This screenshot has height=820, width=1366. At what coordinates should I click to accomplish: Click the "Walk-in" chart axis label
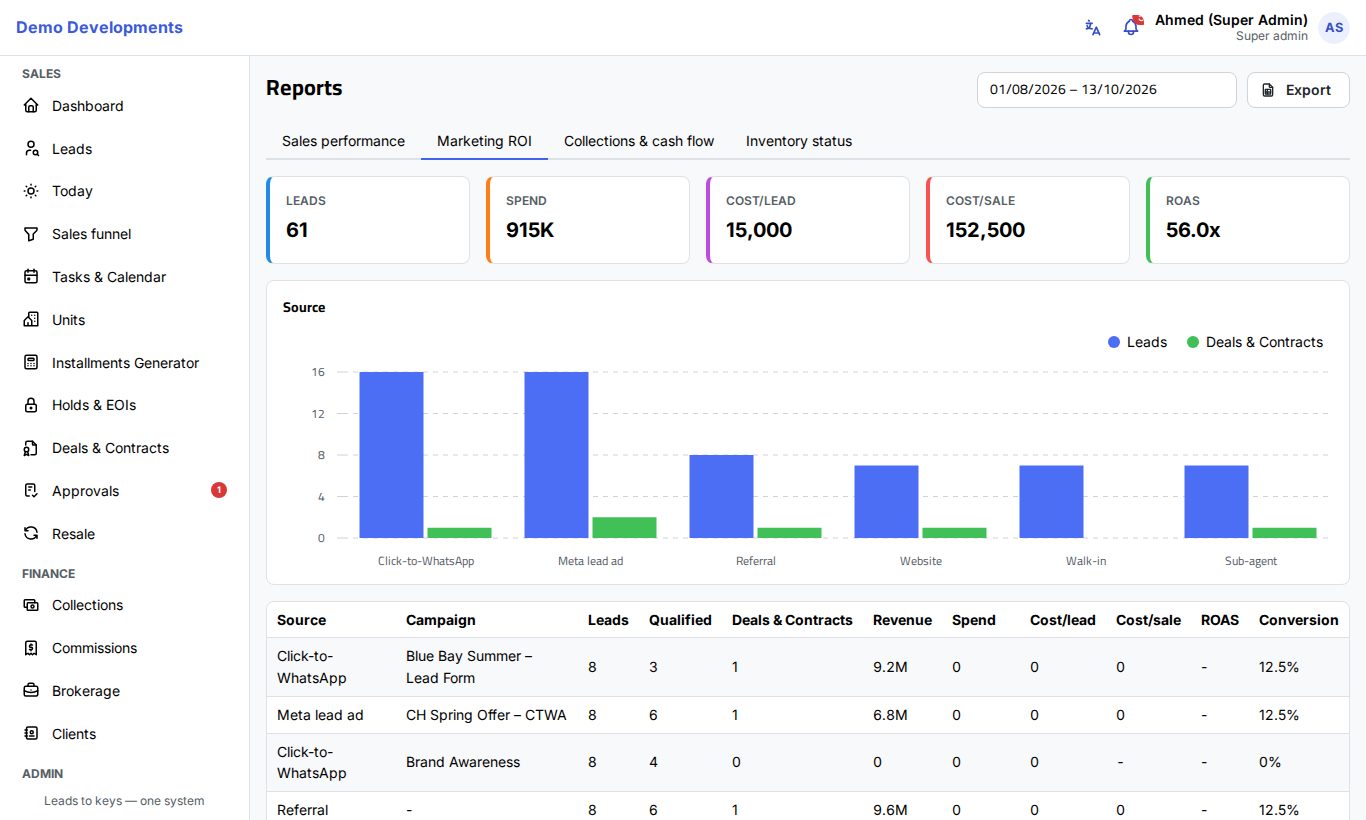click(x=1086, y=561)
